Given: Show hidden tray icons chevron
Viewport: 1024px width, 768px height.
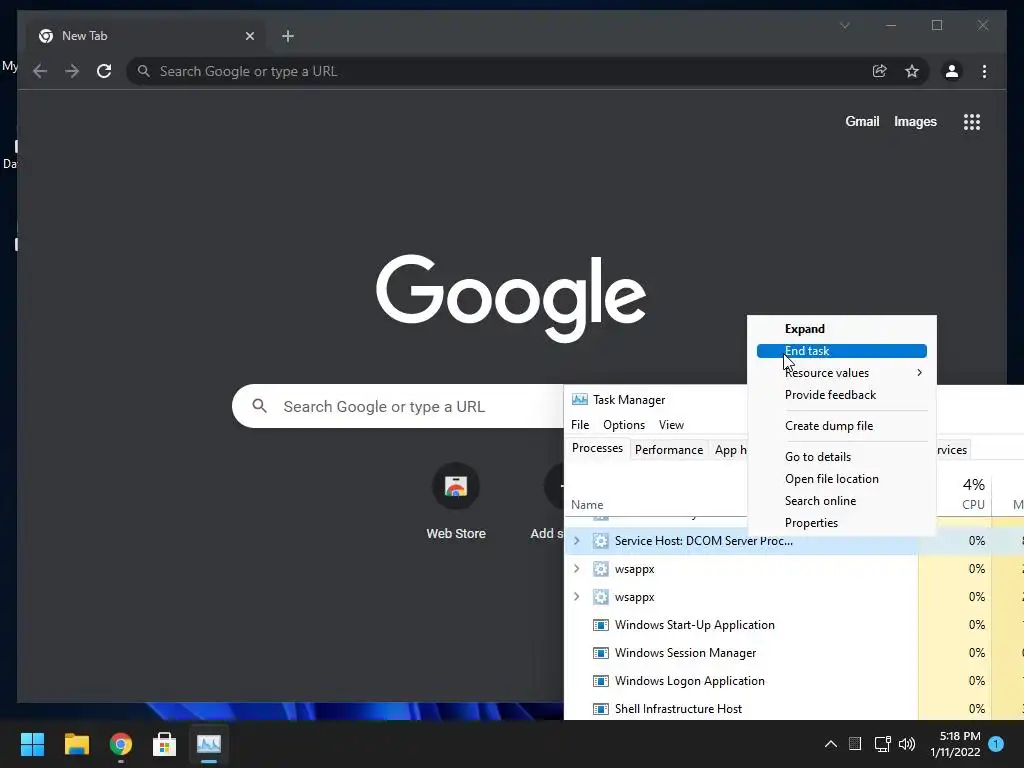Looking at the screenshot, I should 831,744.
